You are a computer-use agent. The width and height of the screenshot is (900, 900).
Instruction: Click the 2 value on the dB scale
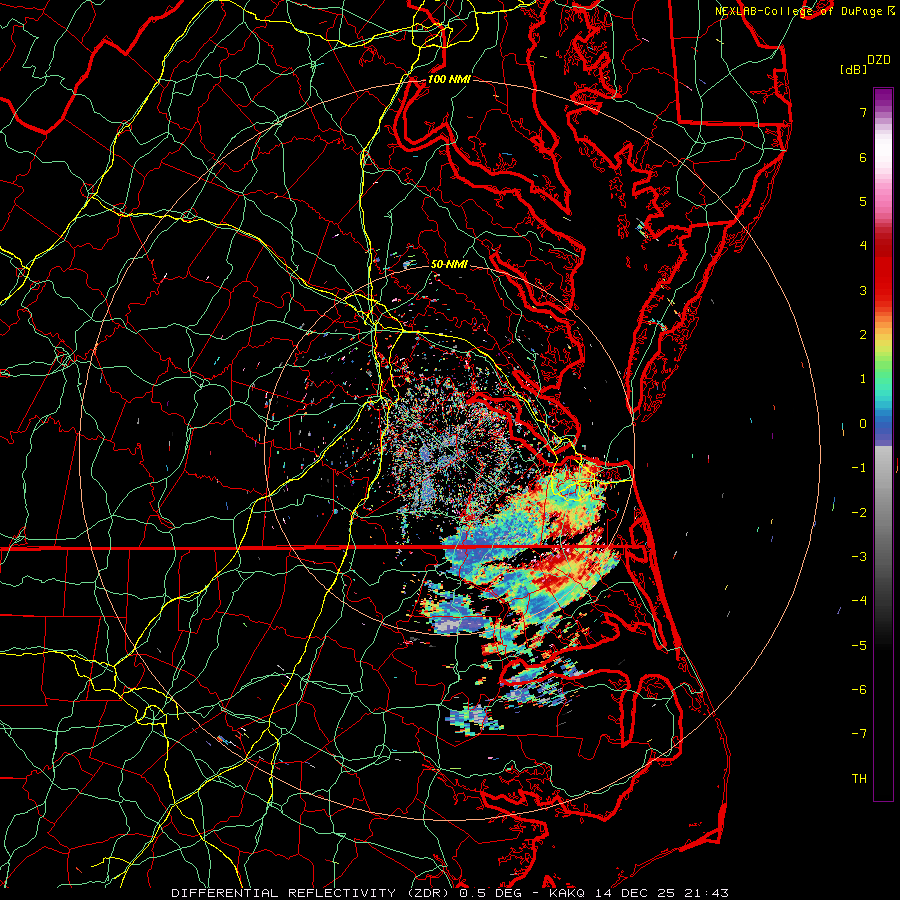coord(863,335)
